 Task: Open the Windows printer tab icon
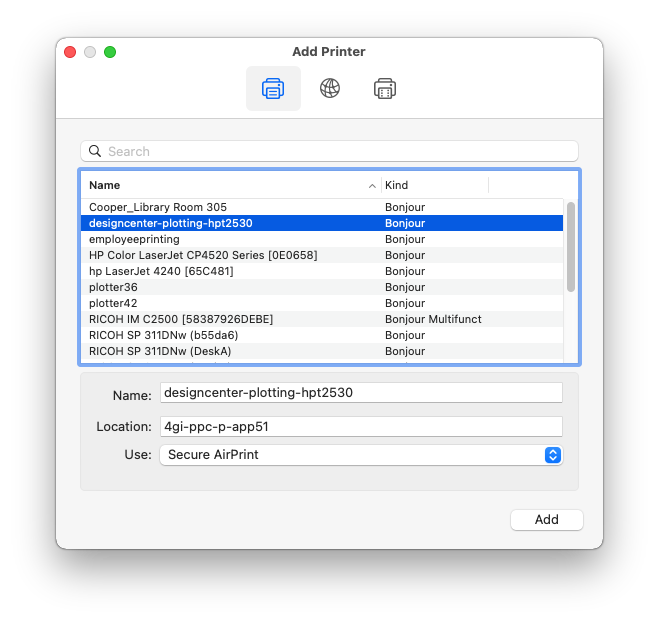pyautogui.click(x=385, y=89)
